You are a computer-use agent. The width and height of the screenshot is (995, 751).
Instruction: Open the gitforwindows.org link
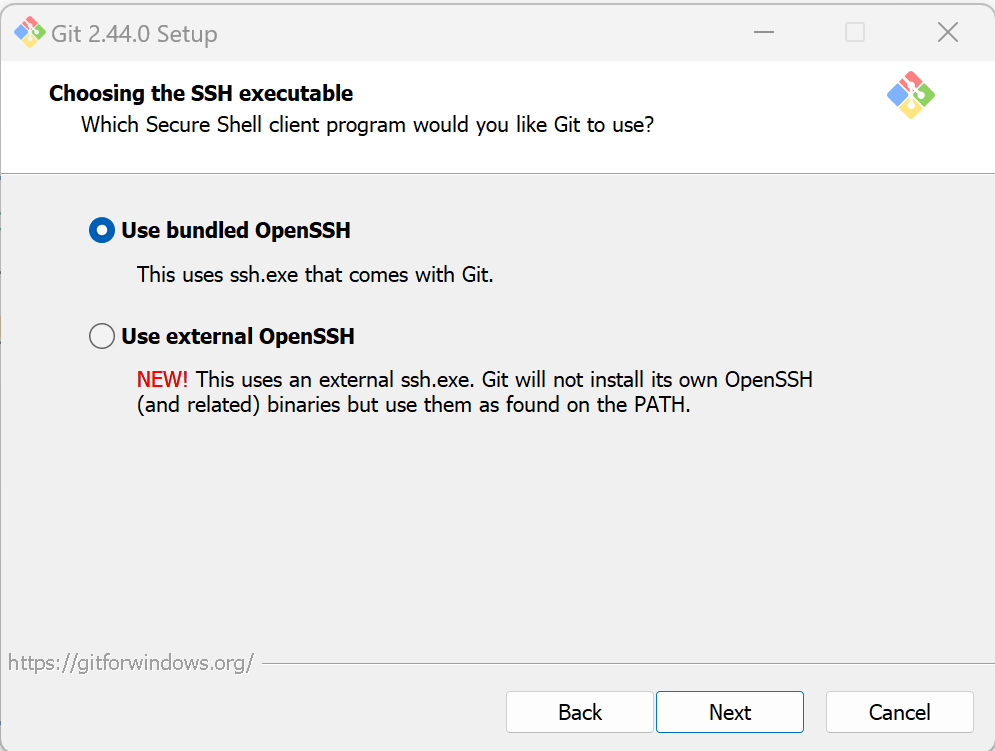131,662
